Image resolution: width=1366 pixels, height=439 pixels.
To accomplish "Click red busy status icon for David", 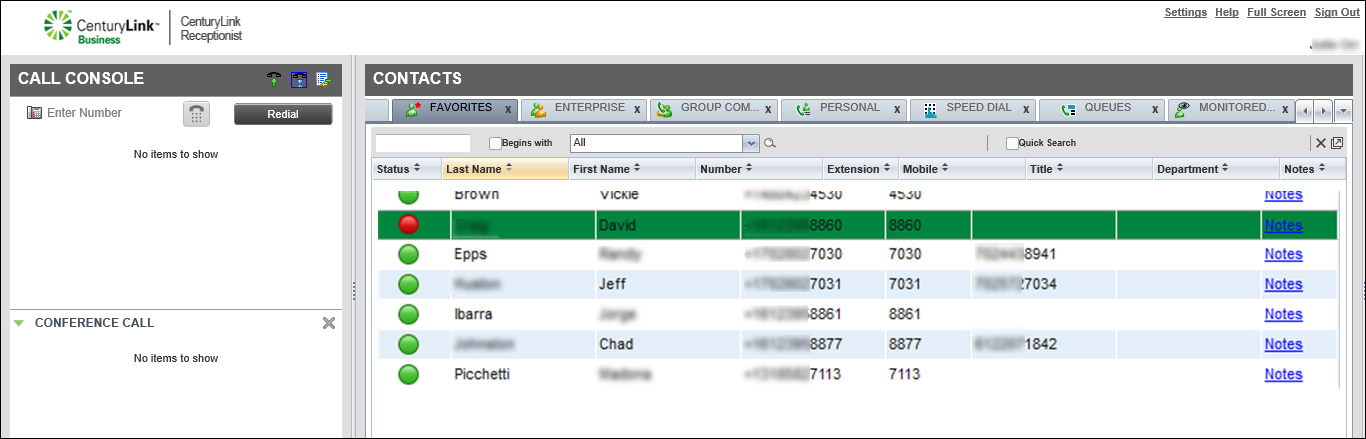I will click(x=408, y=225).
